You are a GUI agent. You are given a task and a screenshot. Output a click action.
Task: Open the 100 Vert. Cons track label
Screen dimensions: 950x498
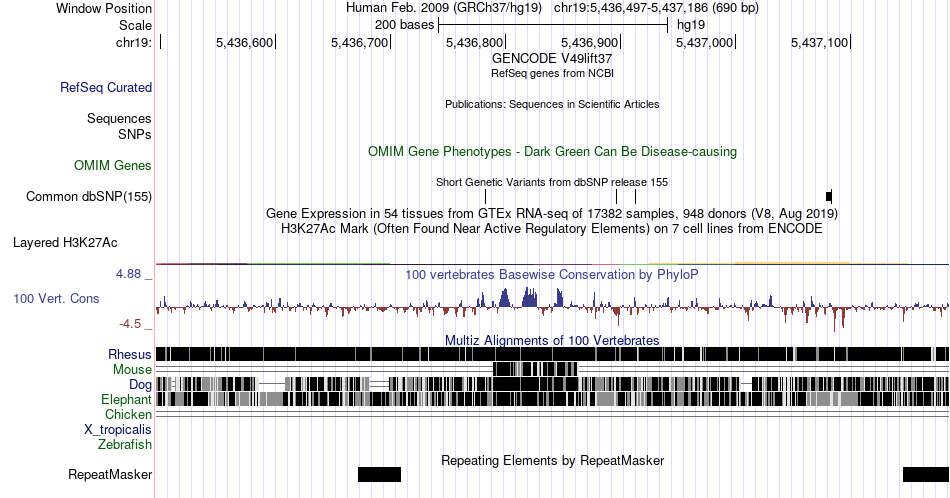click(56, 298)
